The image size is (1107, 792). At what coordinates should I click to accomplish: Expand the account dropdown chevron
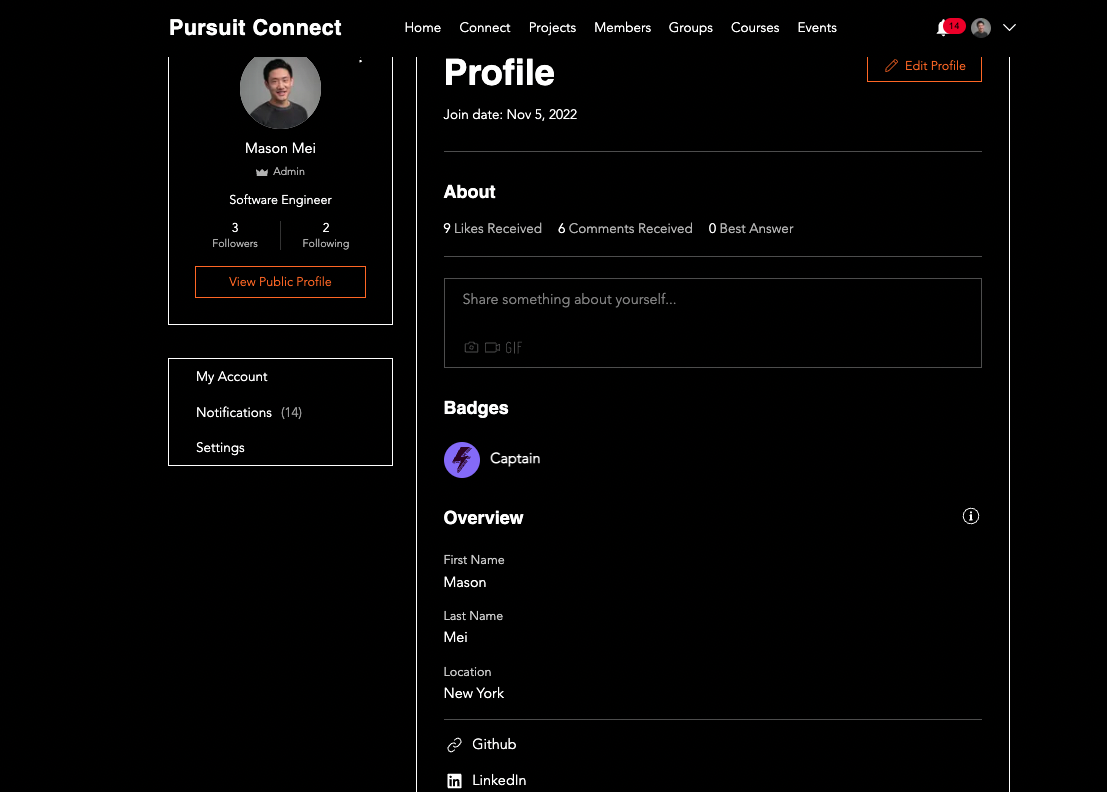click(x=1010, y=27)
